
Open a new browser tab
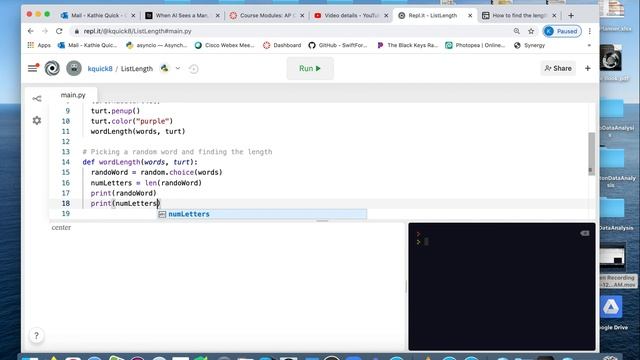click(571, 16)
